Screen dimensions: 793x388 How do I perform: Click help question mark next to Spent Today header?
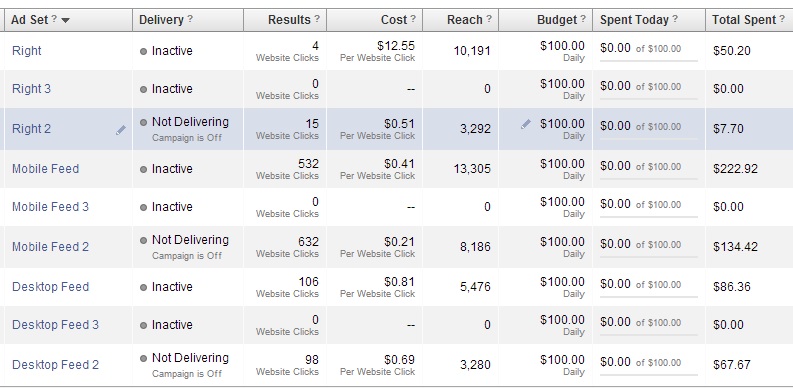(x=675, y=19)
